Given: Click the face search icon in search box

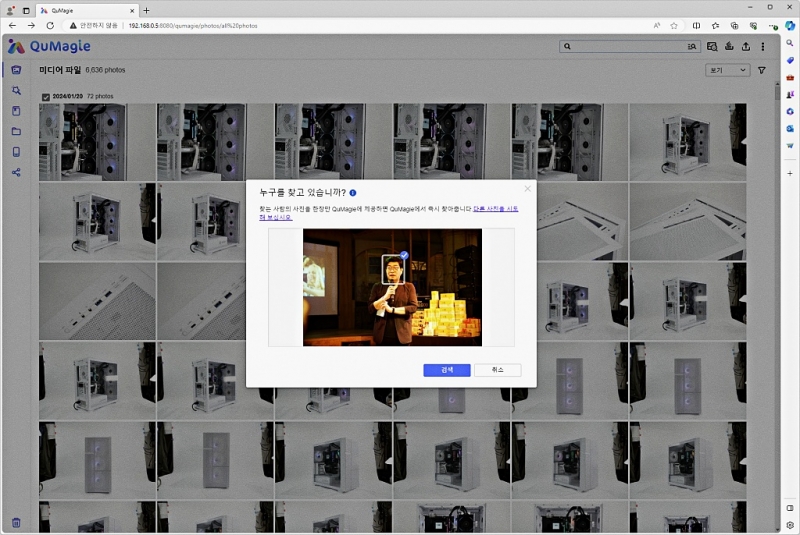Looking at the screenshot, I should pos(691,46).
